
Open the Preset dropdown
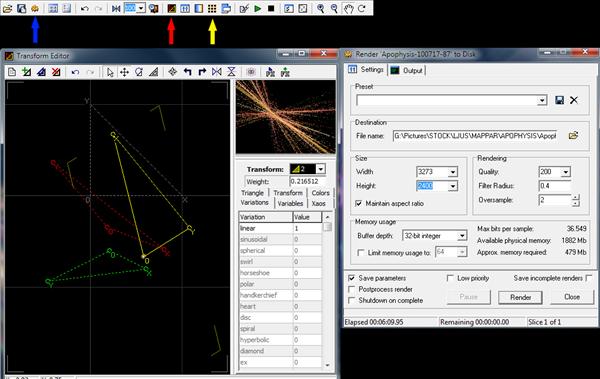pos(542,100)
